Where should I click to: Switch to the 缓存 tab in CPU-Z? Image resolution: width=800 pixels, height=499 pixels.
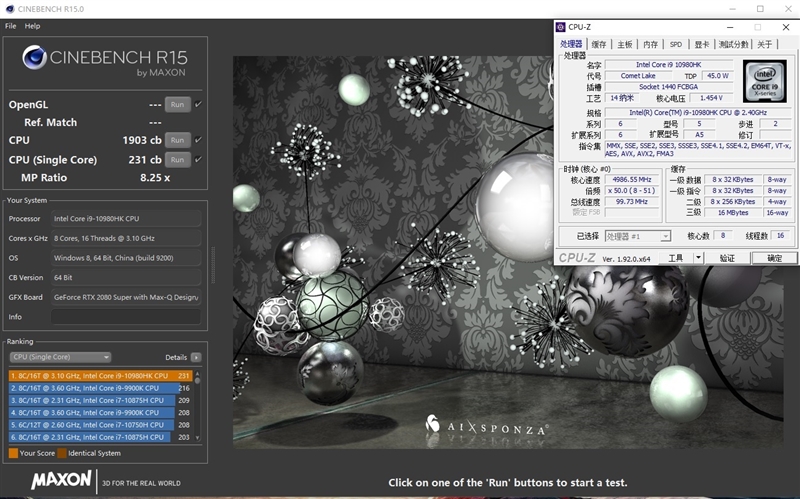pyautogui.click(x=599, y=44)
